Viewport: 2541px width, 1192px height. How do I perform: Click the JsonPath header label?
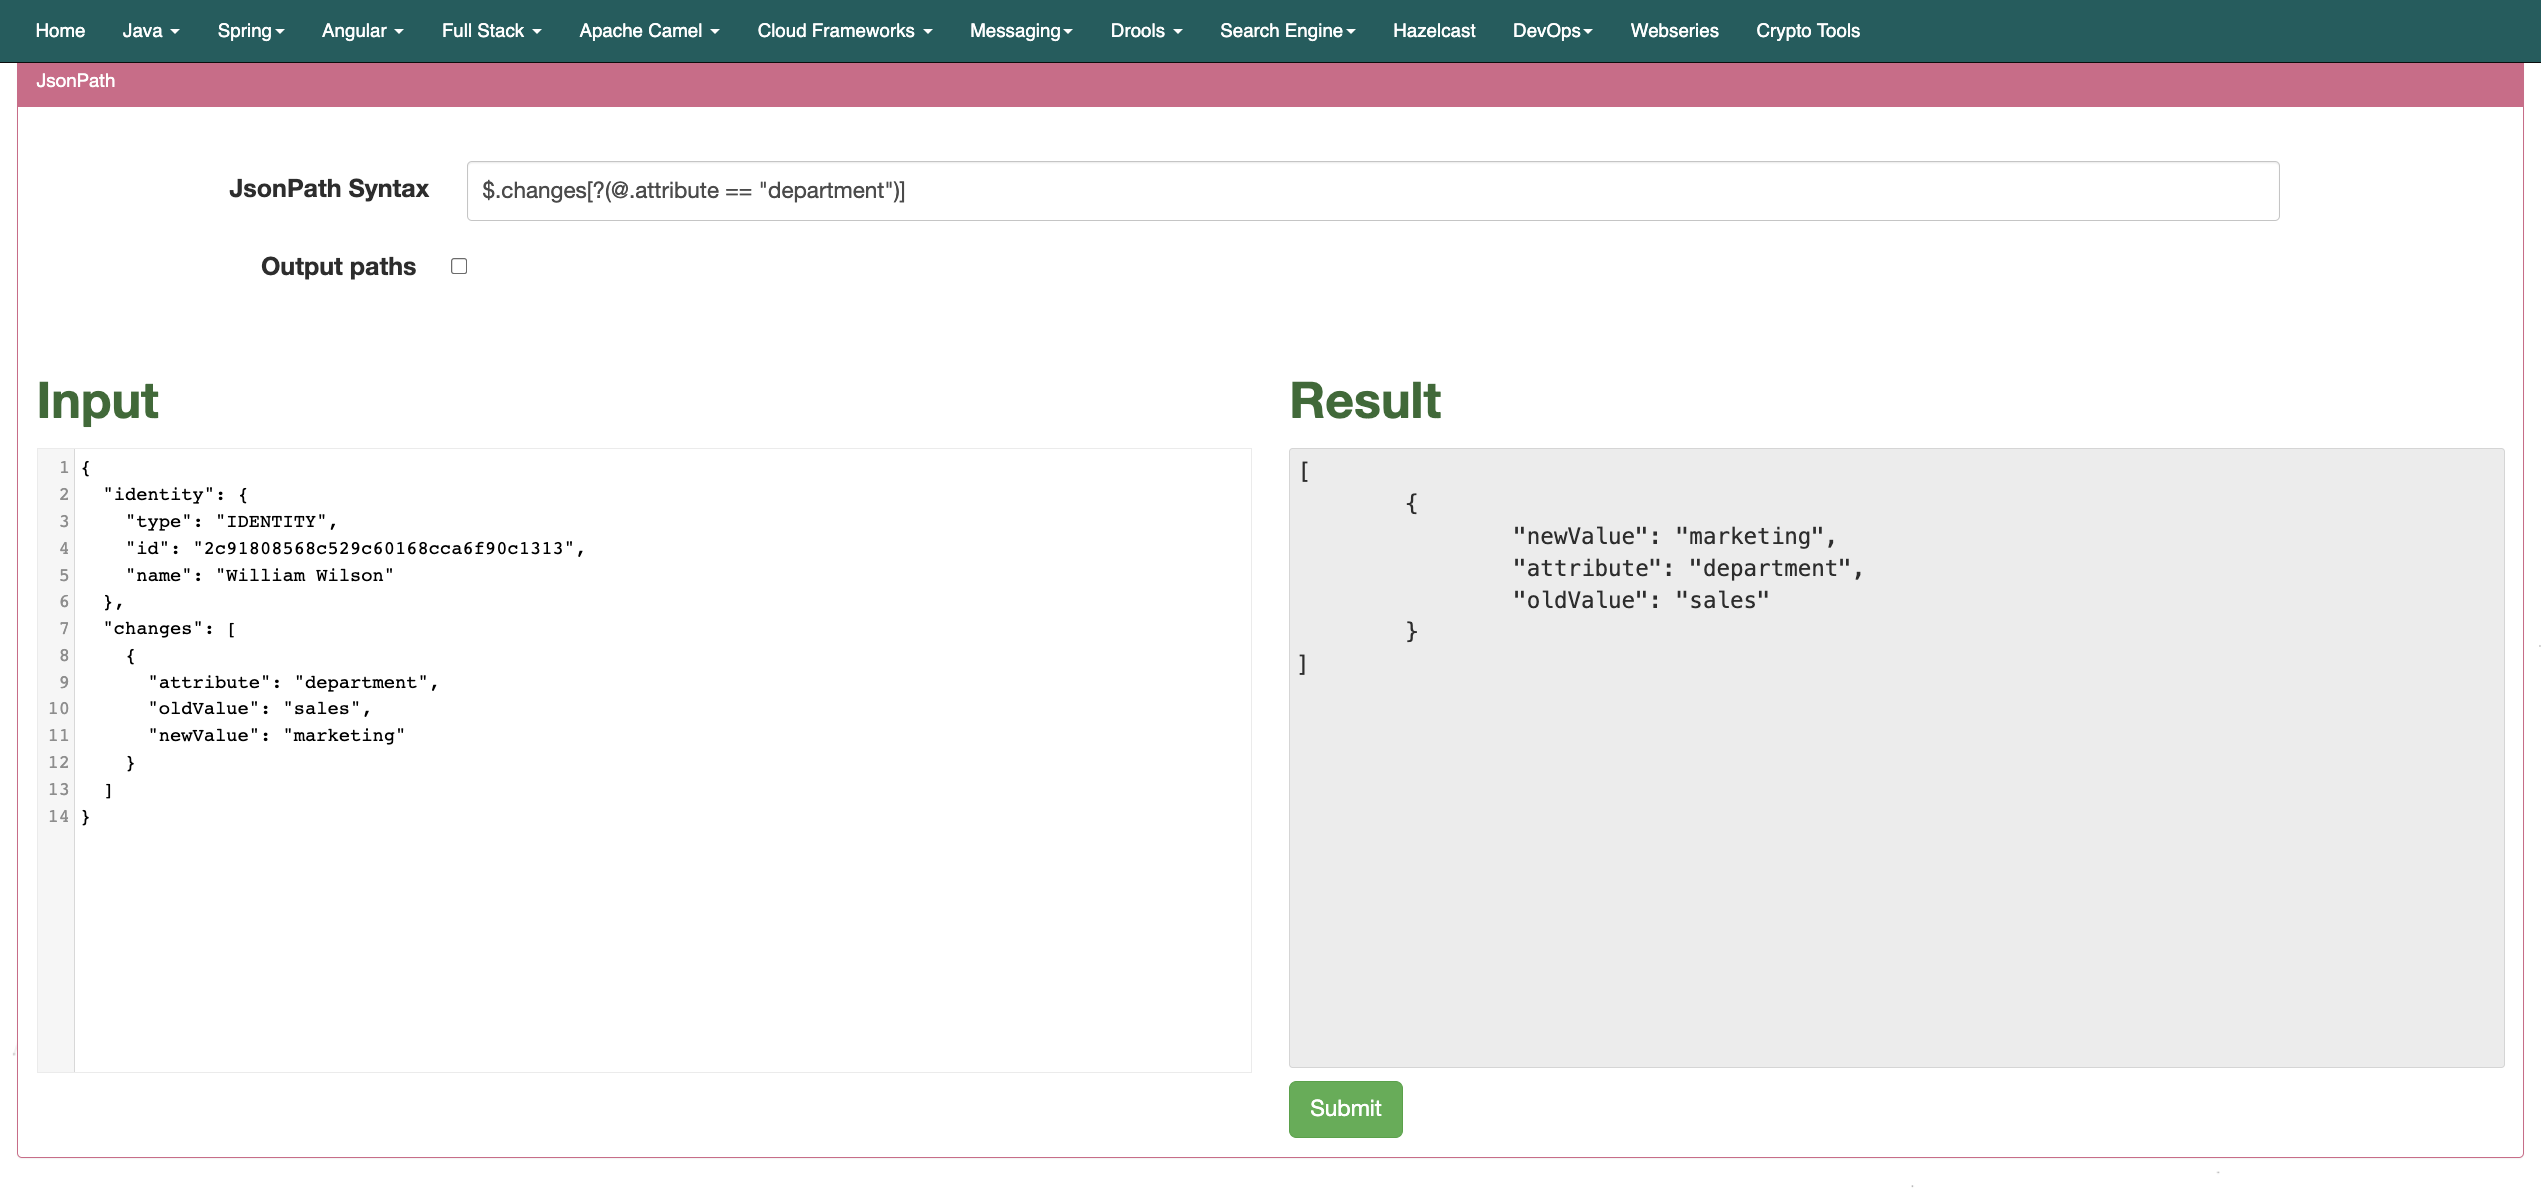click(x=76, y=81)
